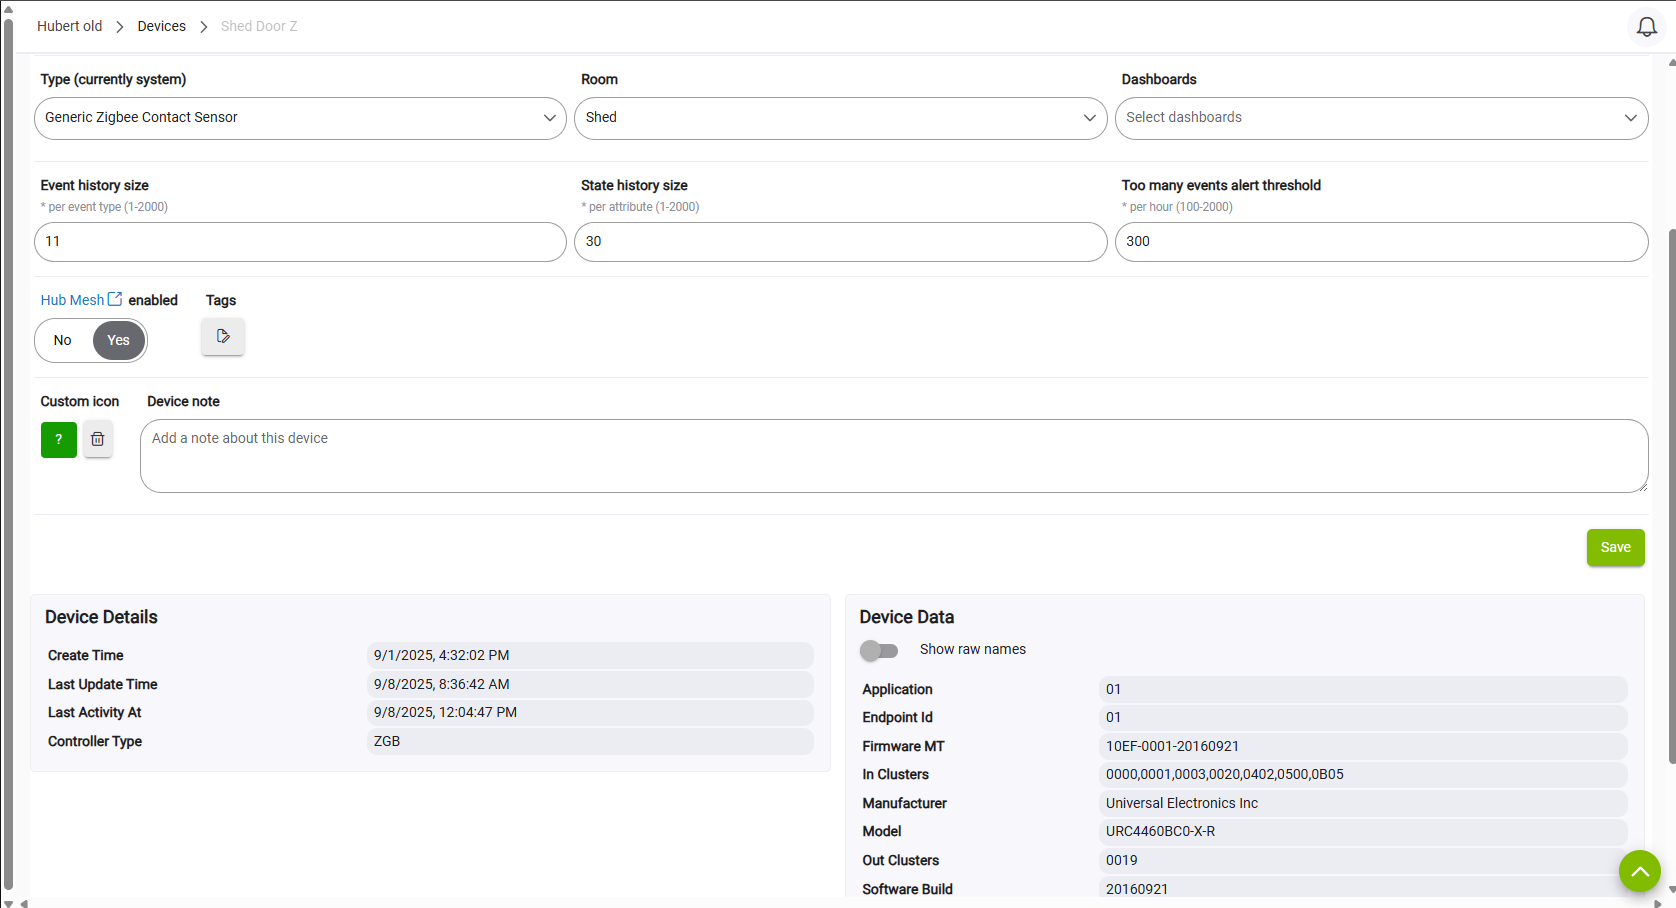
Task: Open the Hub Mesh link
Action: (x=72, y=300)
